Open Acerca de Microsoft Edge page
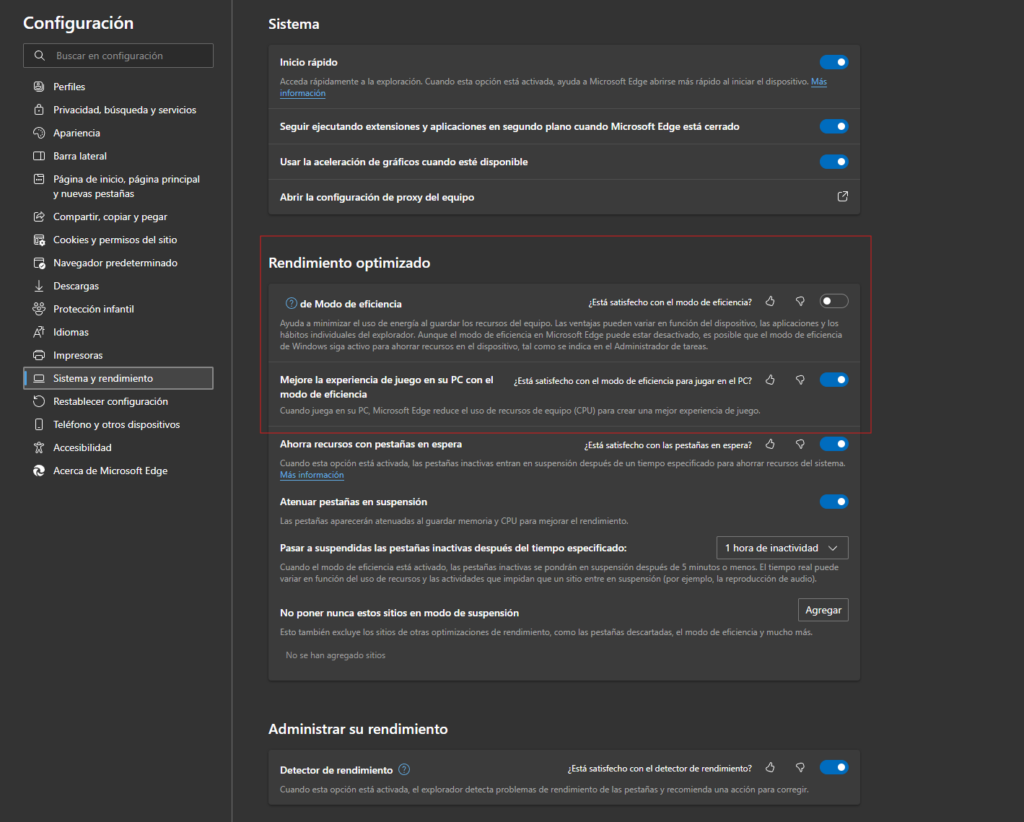Viewport: 1024px width, 822px height. click(x=110, y=471)
